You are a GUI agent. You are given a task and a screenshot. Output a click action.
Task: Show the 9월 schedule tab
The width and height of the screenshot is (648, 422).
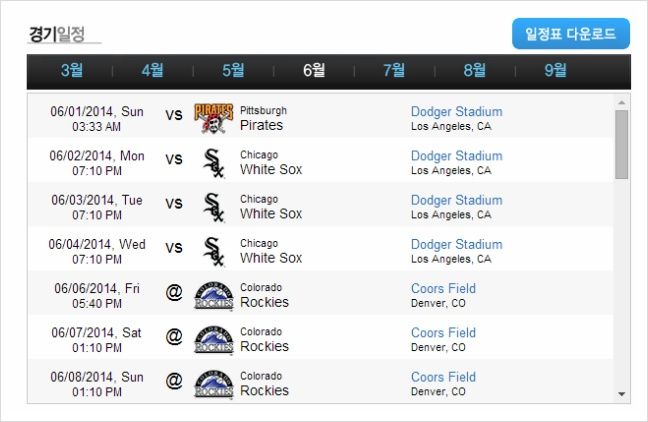coord(555,70)
